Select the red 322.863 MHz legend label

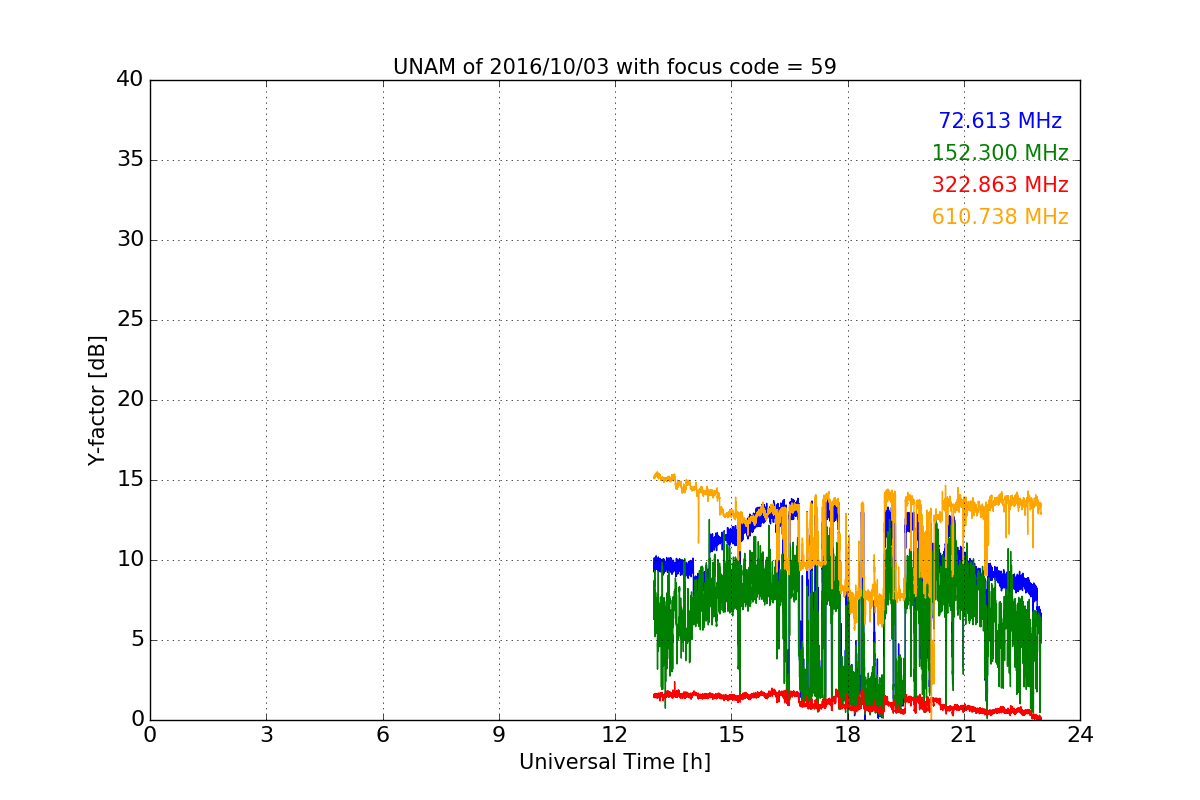click(x=1000, y=185)
